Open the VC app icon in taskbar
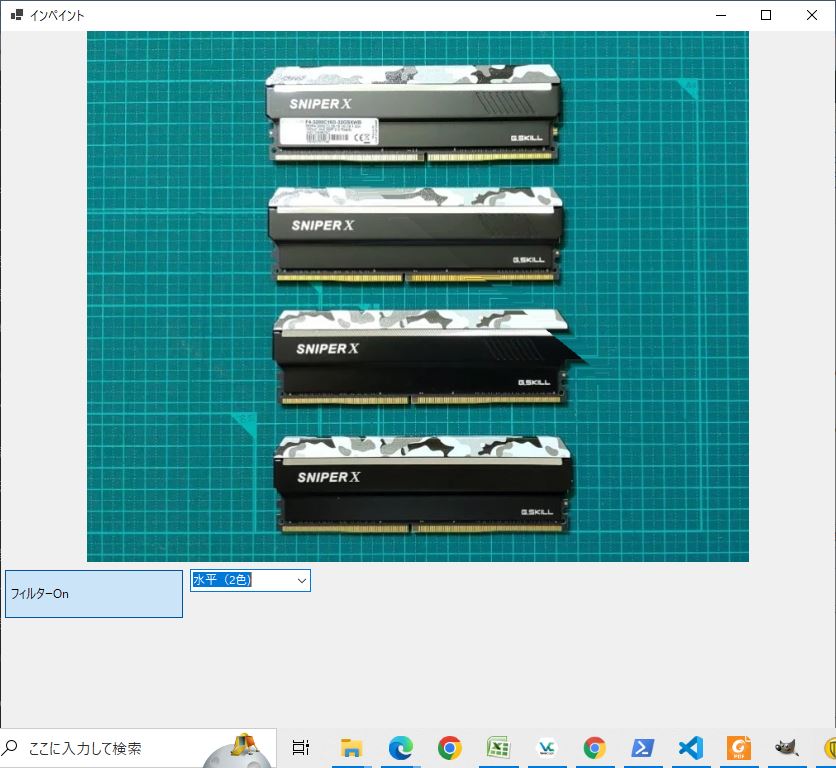Image resolution: width=836 pixels, height=768 pixels. 546,748
